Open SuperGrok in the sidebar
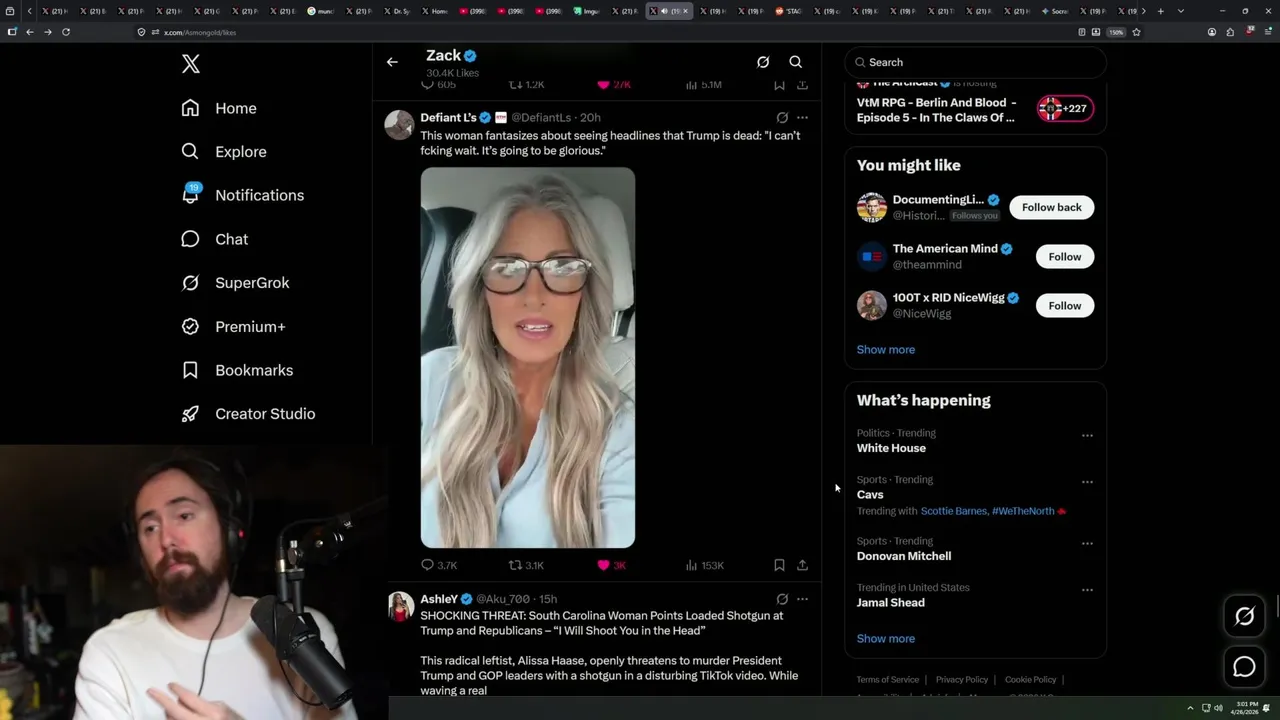The height and width of the screenshot is (720, 1280). (235, 283)
